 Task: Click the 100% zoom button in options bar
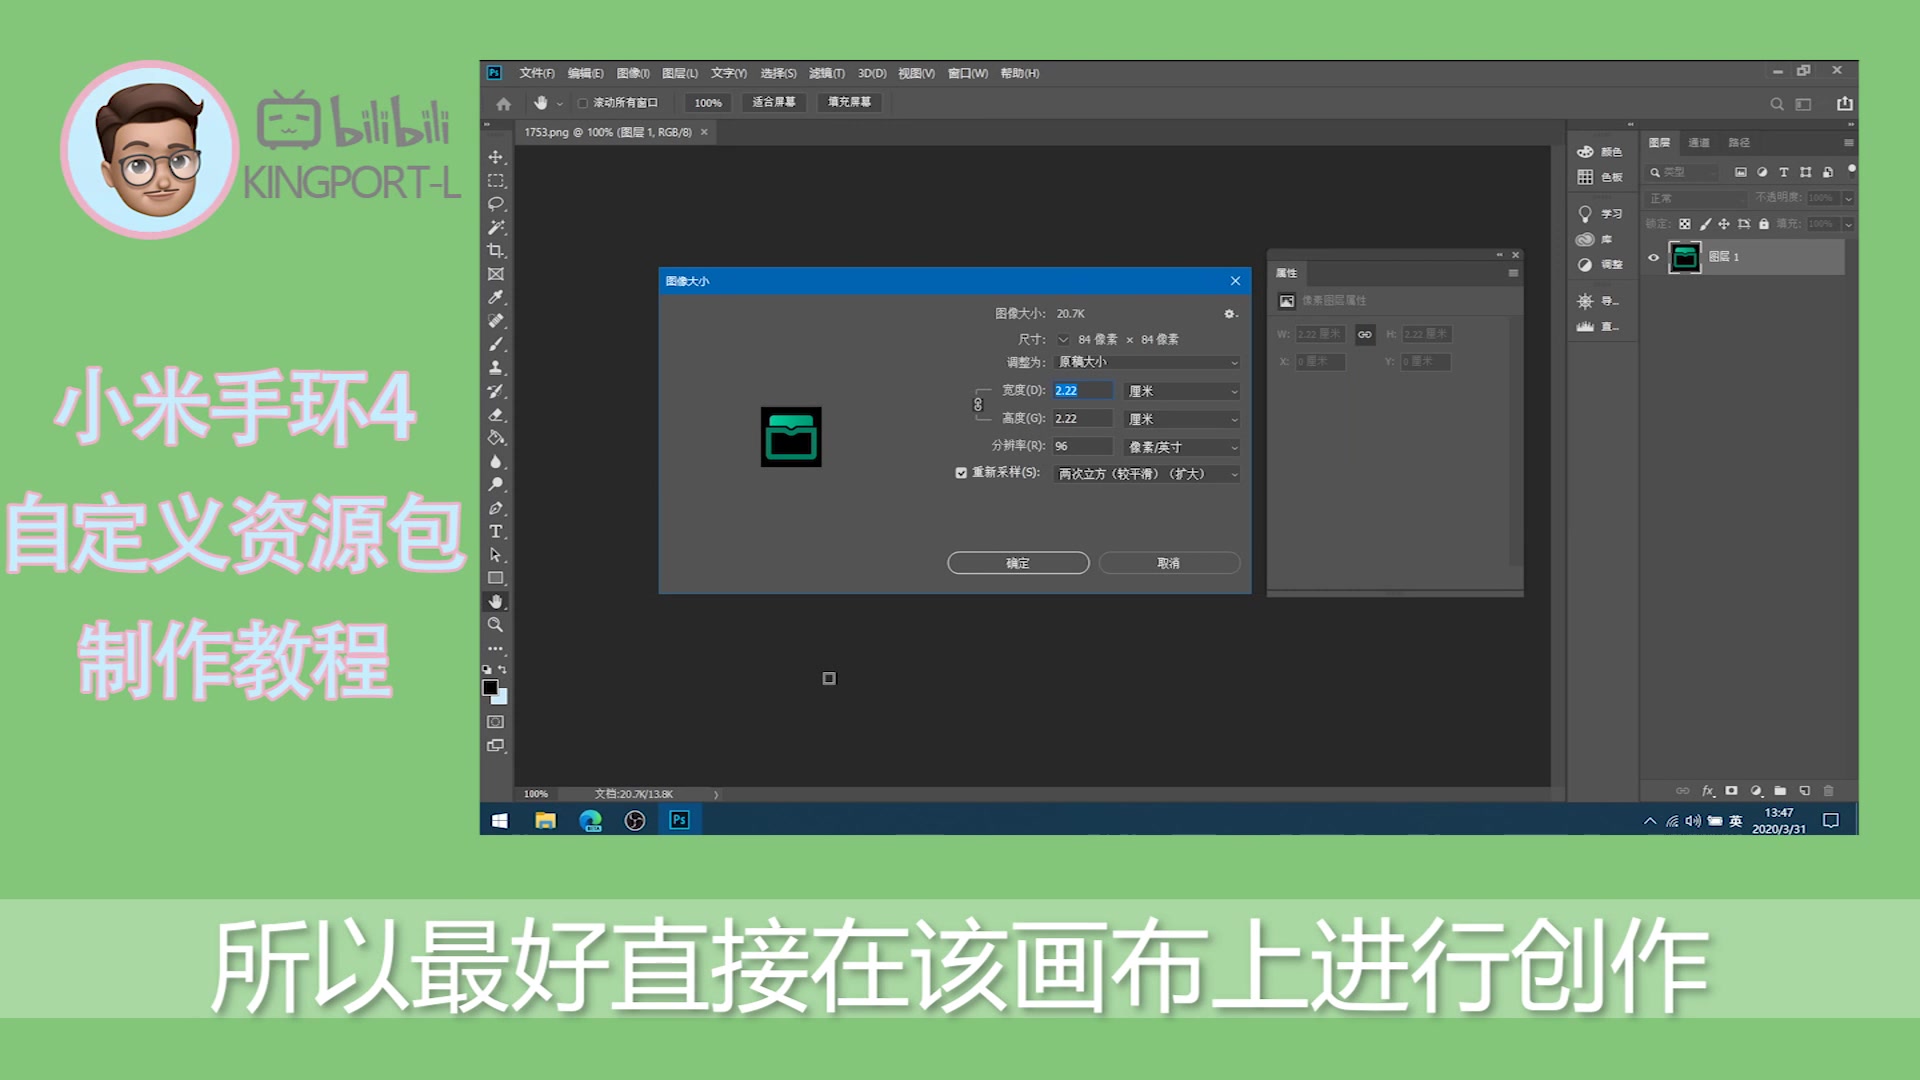708,103
